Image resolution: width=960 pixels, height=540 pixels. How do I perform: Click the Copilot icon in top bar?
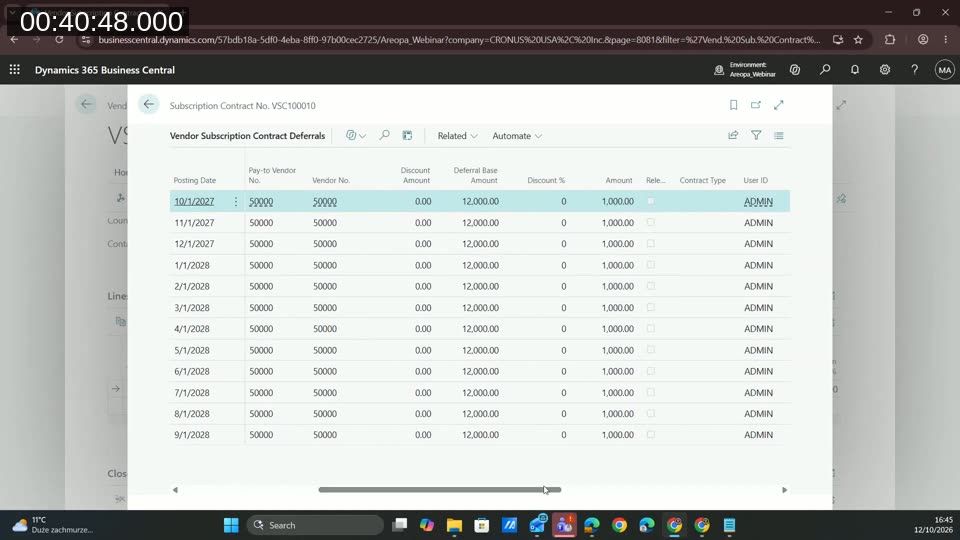[x=795, y=70]
